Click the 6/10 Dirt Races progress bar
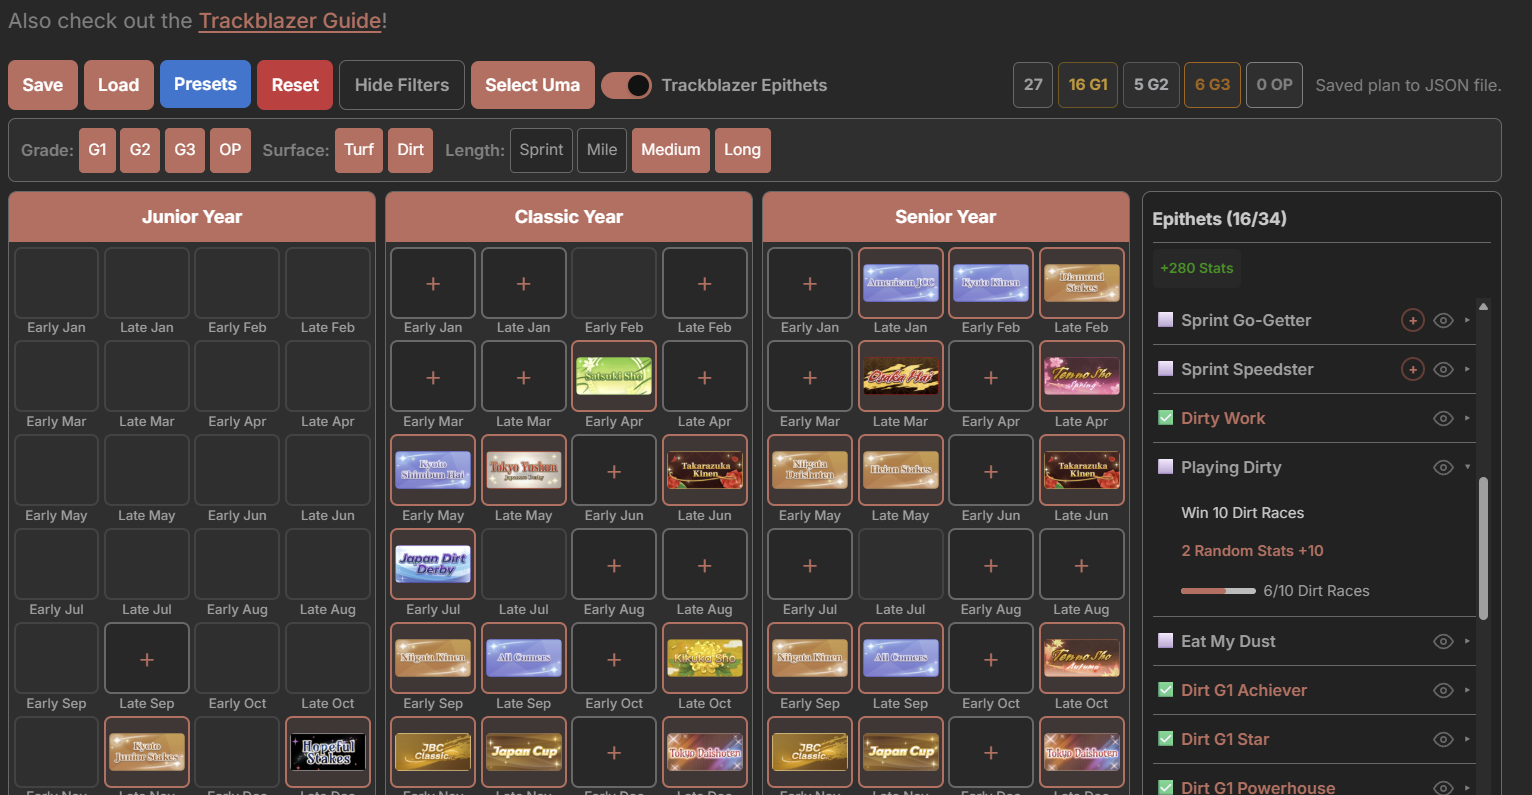Screen dimensions: 1532x795 click(1218, 591)
